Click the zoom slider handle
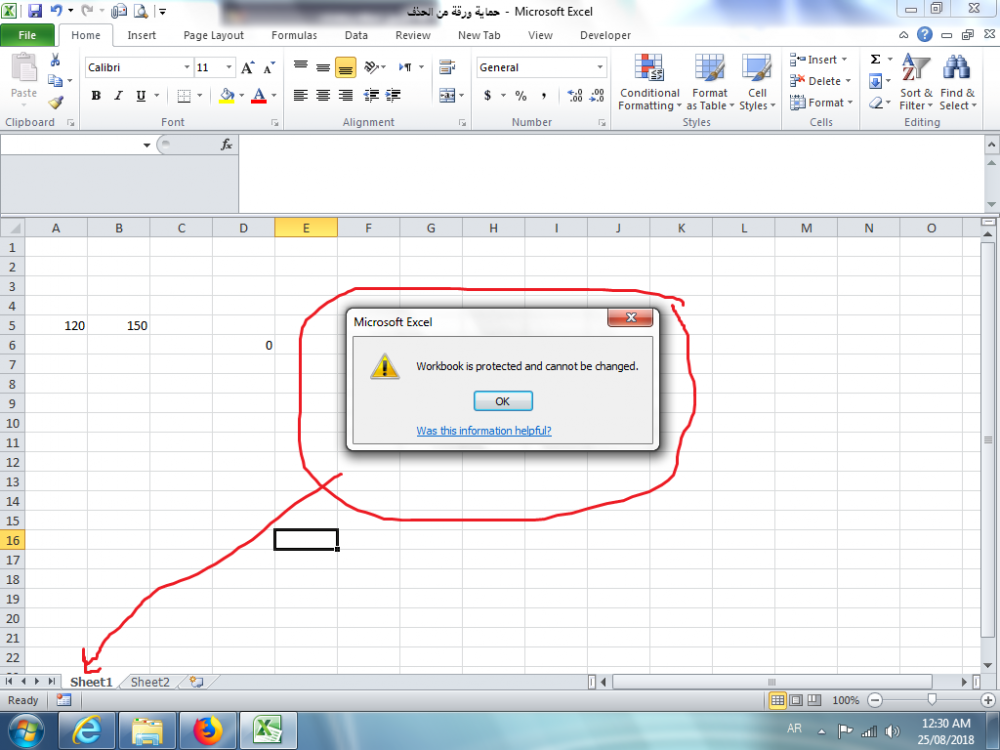Viewport: 1000px width, 750px height. coord(932,700)
